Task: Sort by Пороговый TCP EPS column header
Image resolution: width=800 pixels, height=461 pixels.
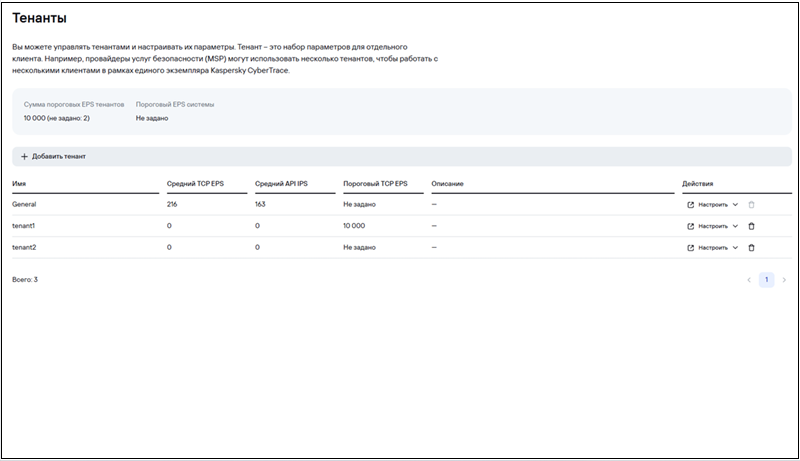Action: (x=376, y=184)
